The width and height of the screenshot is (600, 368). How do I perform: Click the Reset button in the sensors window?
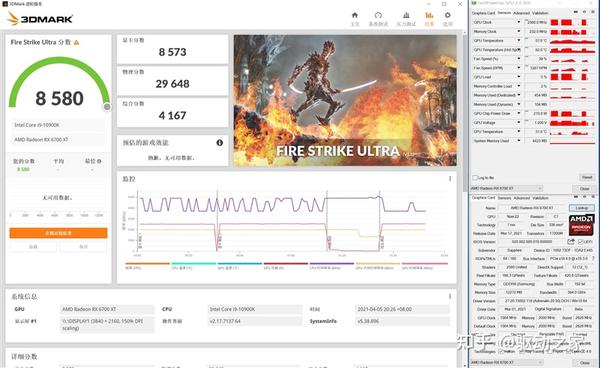click(587, 177)
